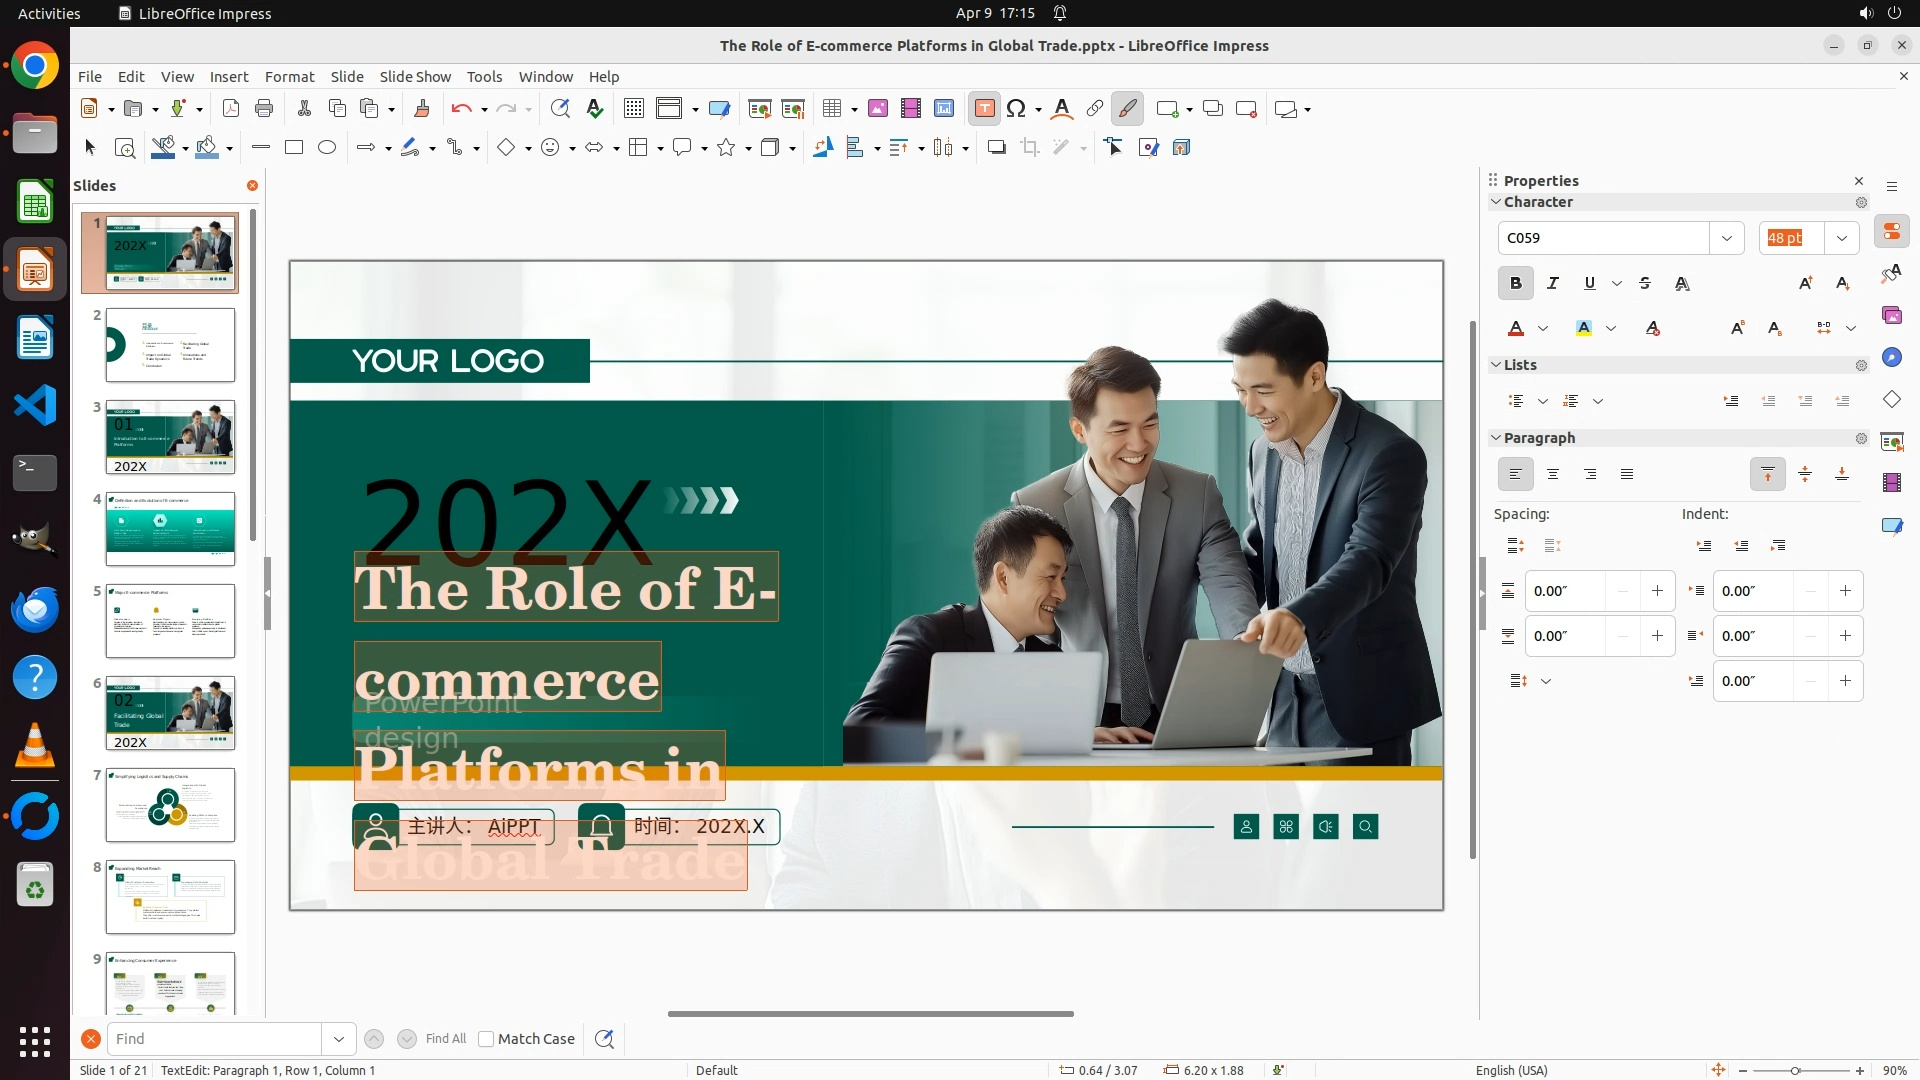Click the Find All button
Viewport: 1920px width, 1080px height.
click(x=445, y=1039)
